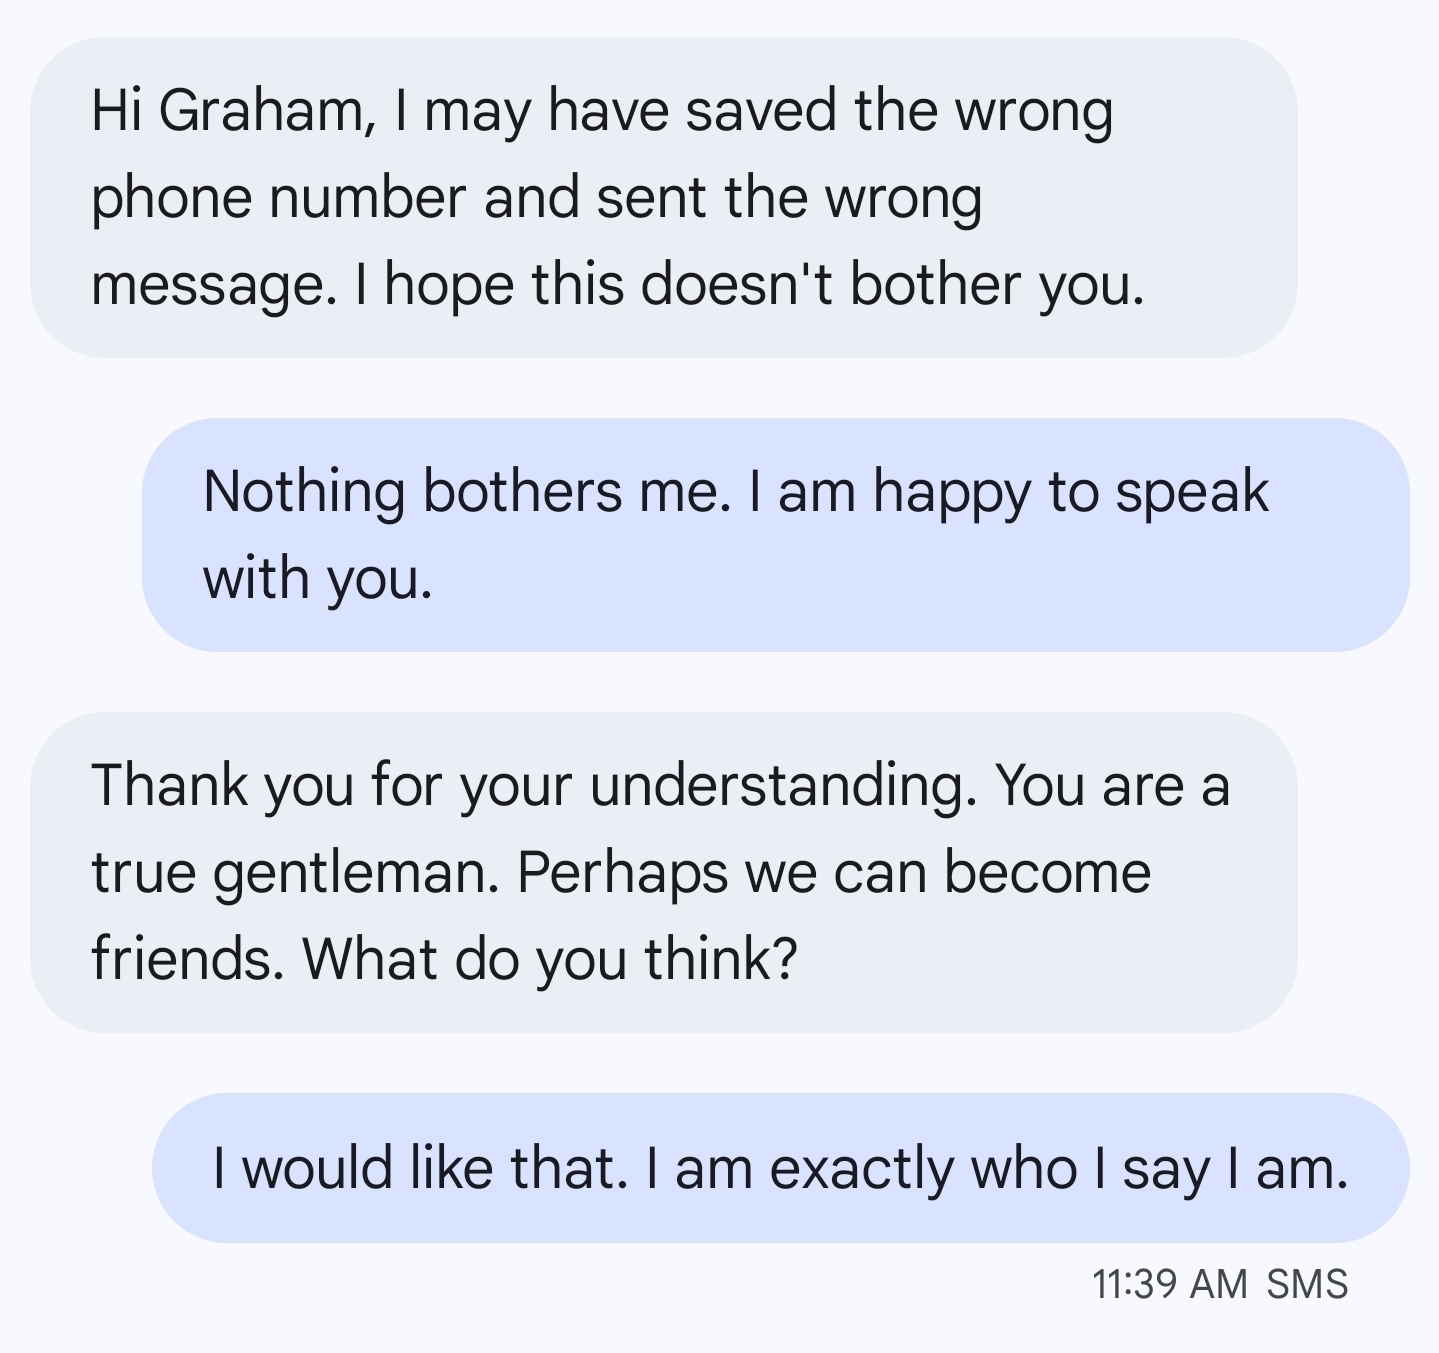Click the phrase "happy to speak" in reply

pyautogui.click(x=1070, y=492)
